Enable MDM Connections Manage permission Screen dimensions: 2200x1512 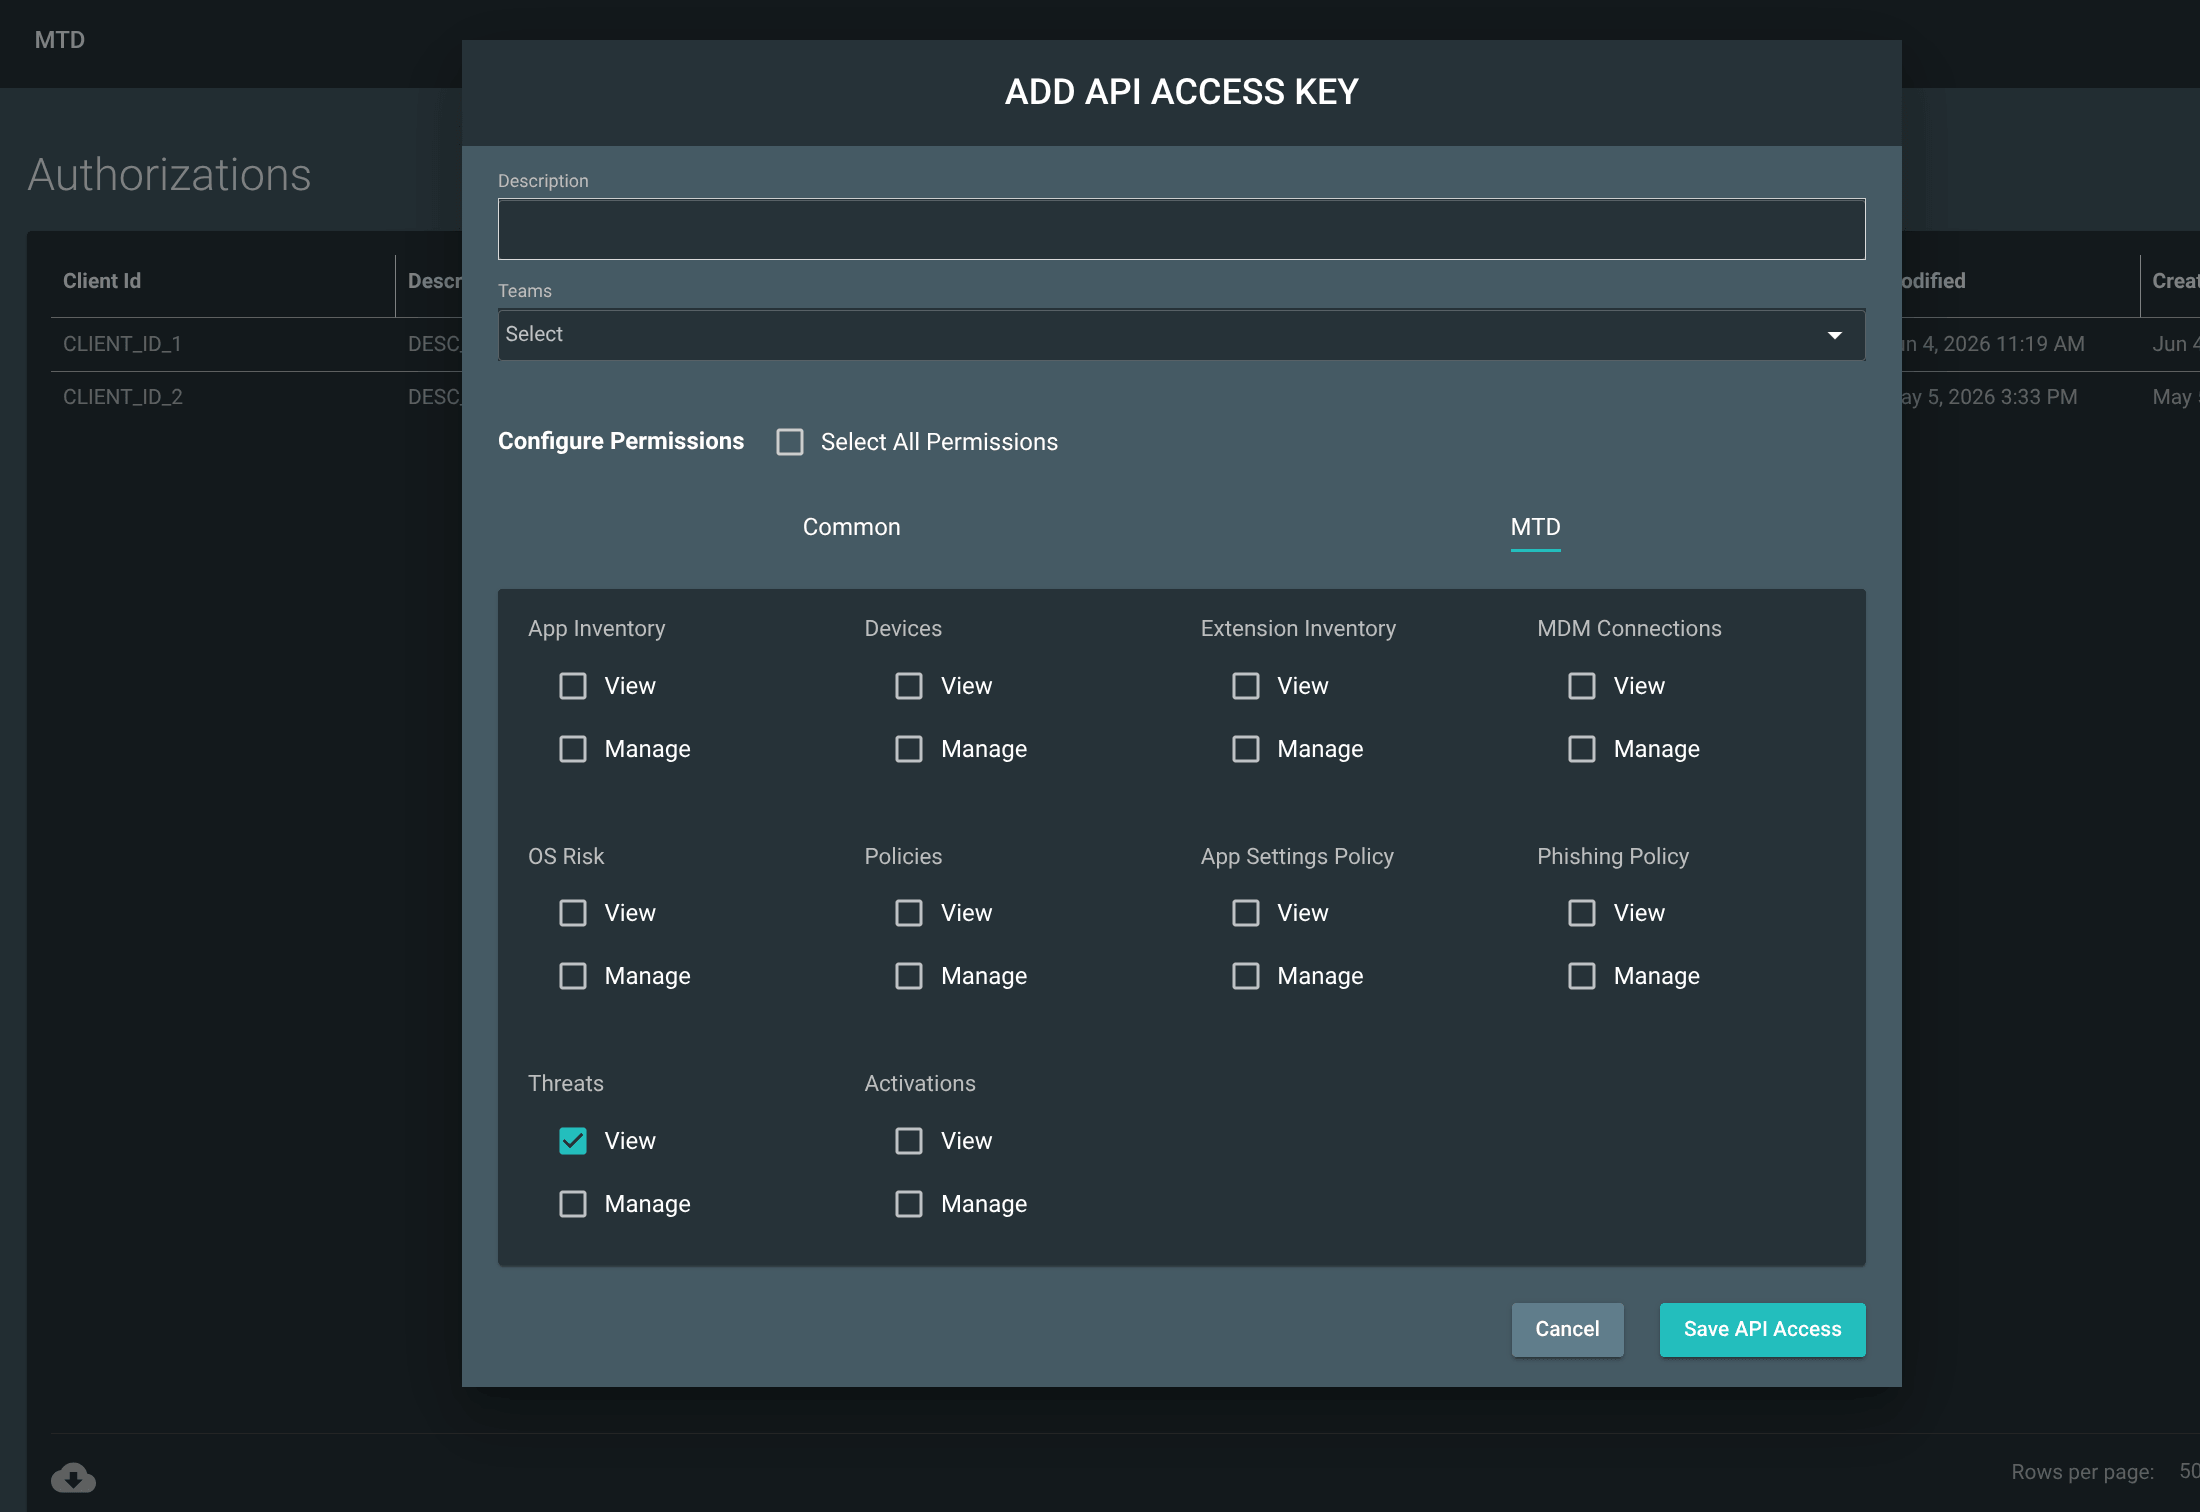1582,749
